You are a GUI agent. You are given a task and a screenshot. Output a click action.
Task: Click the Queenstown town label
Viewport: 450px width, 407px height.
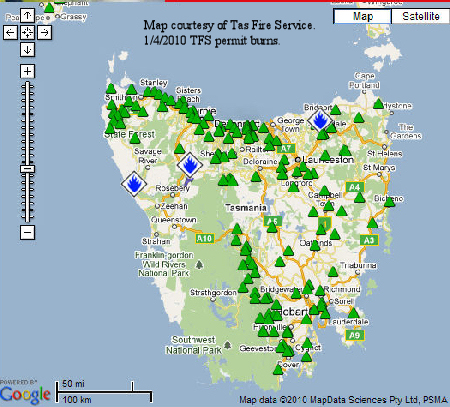click(174, 220)
